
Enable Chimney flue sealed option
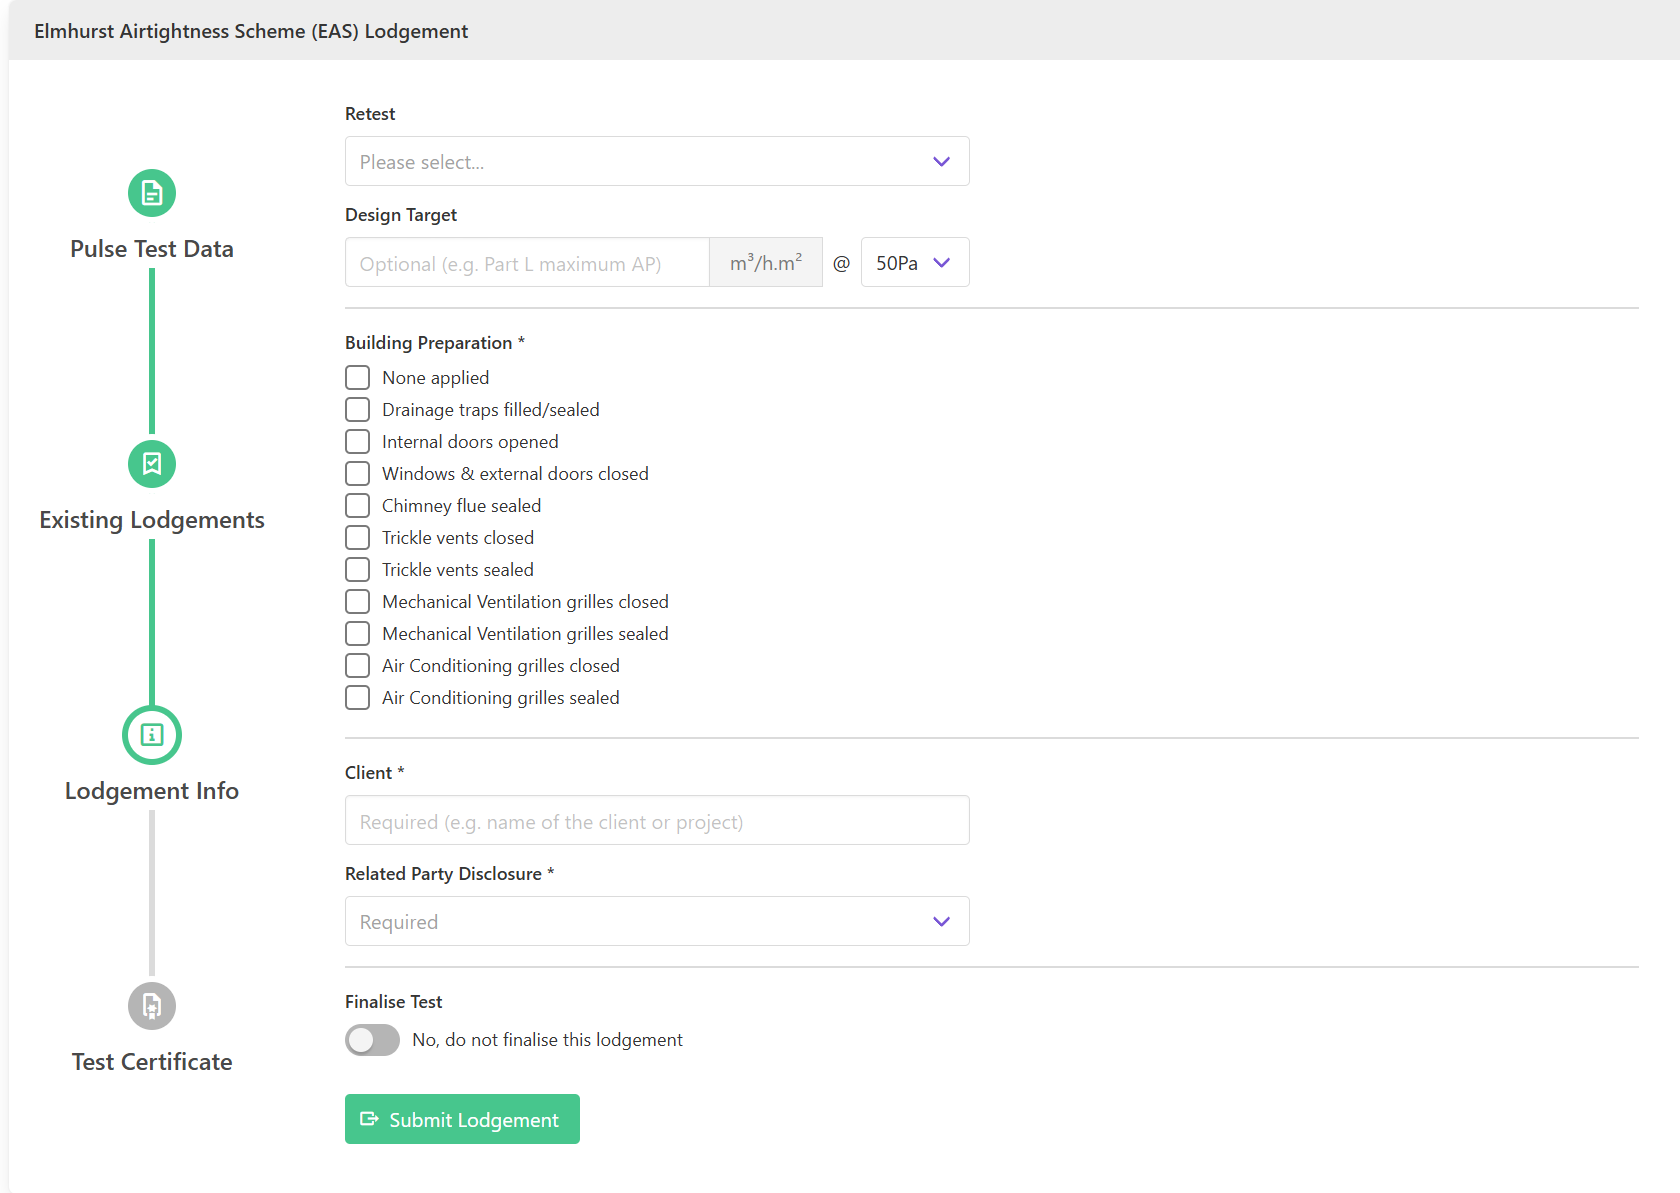click(x=357, y=506)
